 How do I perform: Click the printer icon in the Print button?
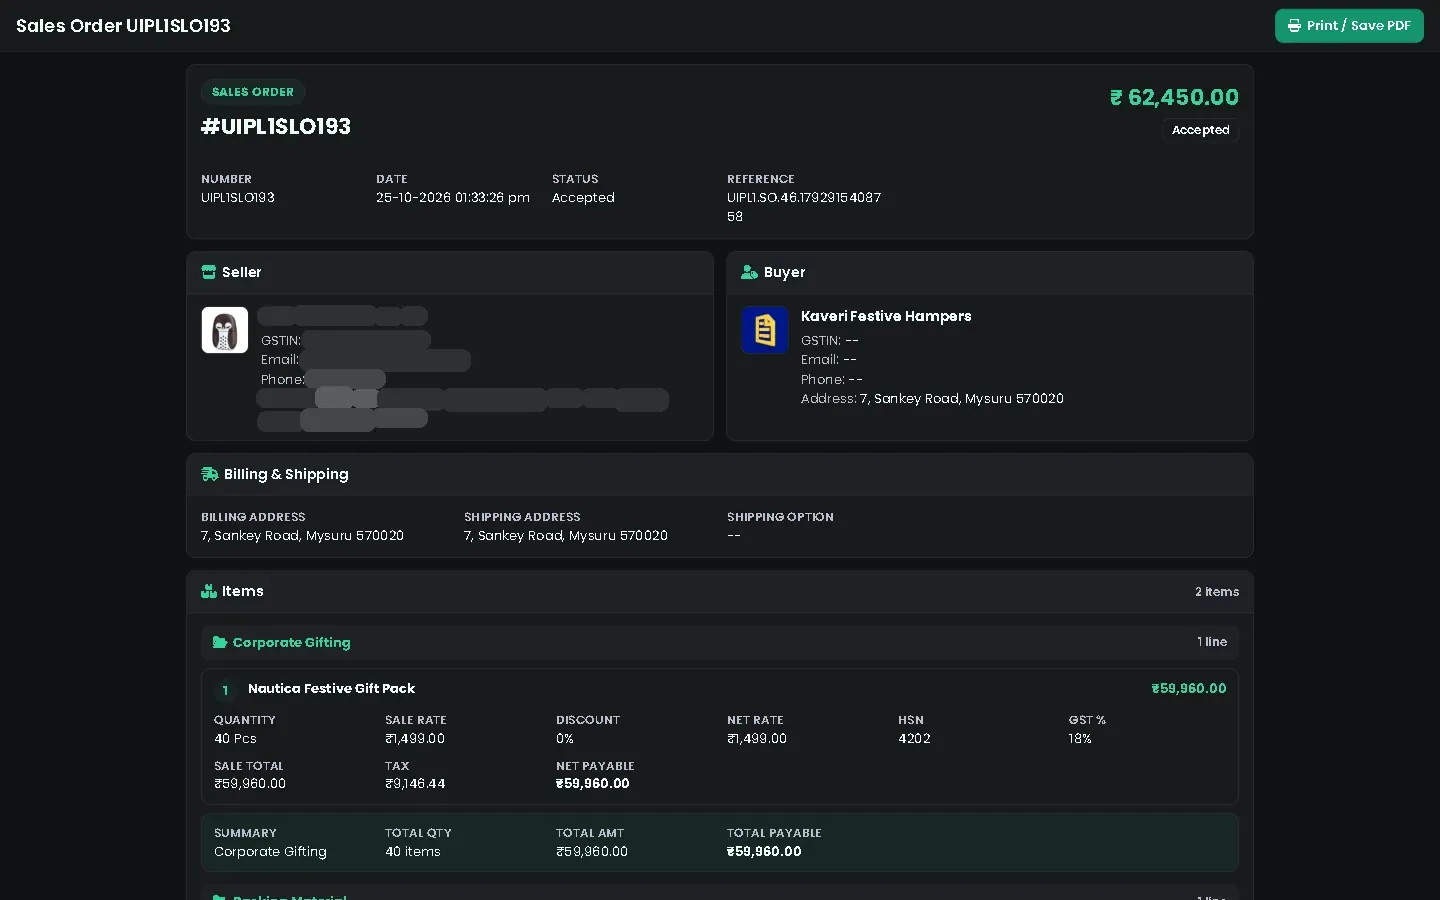click(x=1294, y=26)
